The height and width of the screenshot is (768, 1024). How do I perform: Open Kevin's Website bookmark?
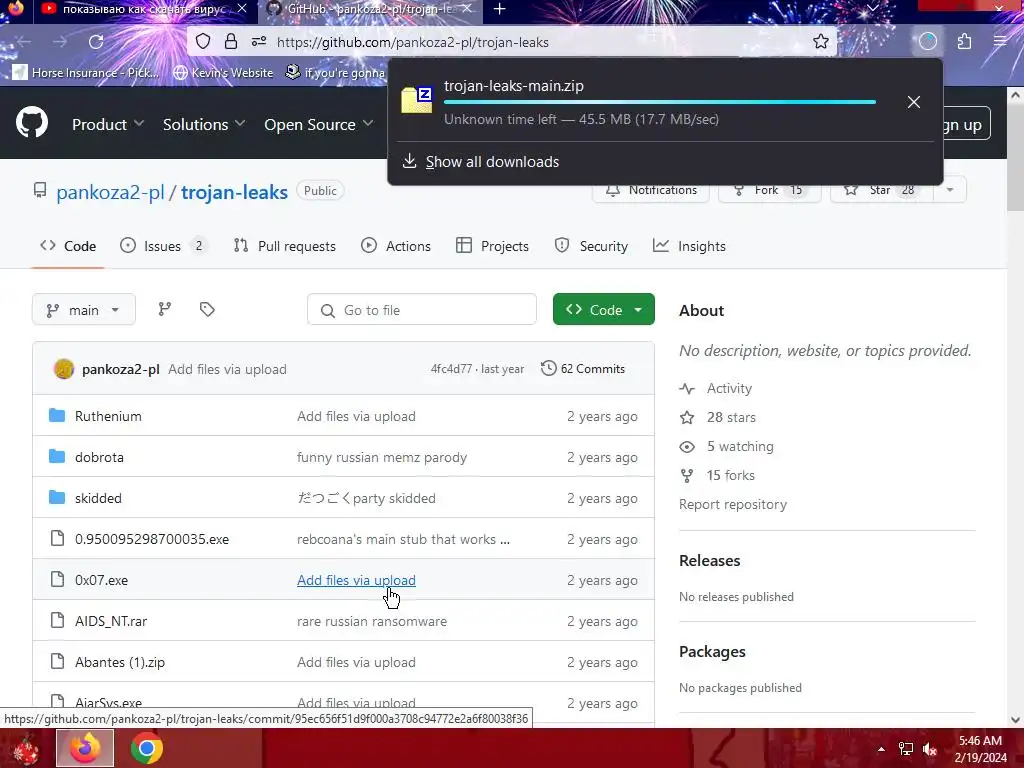click(x=223, y=72)
